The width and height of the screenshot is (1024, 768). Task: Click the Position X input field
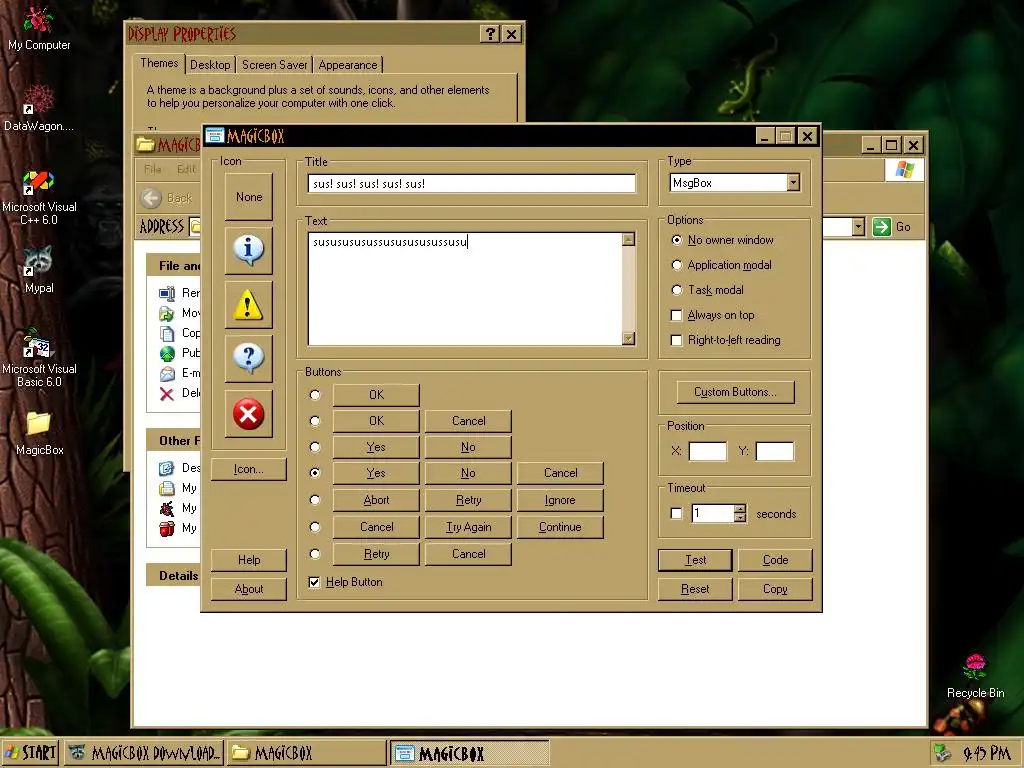(x=708, y=451)
